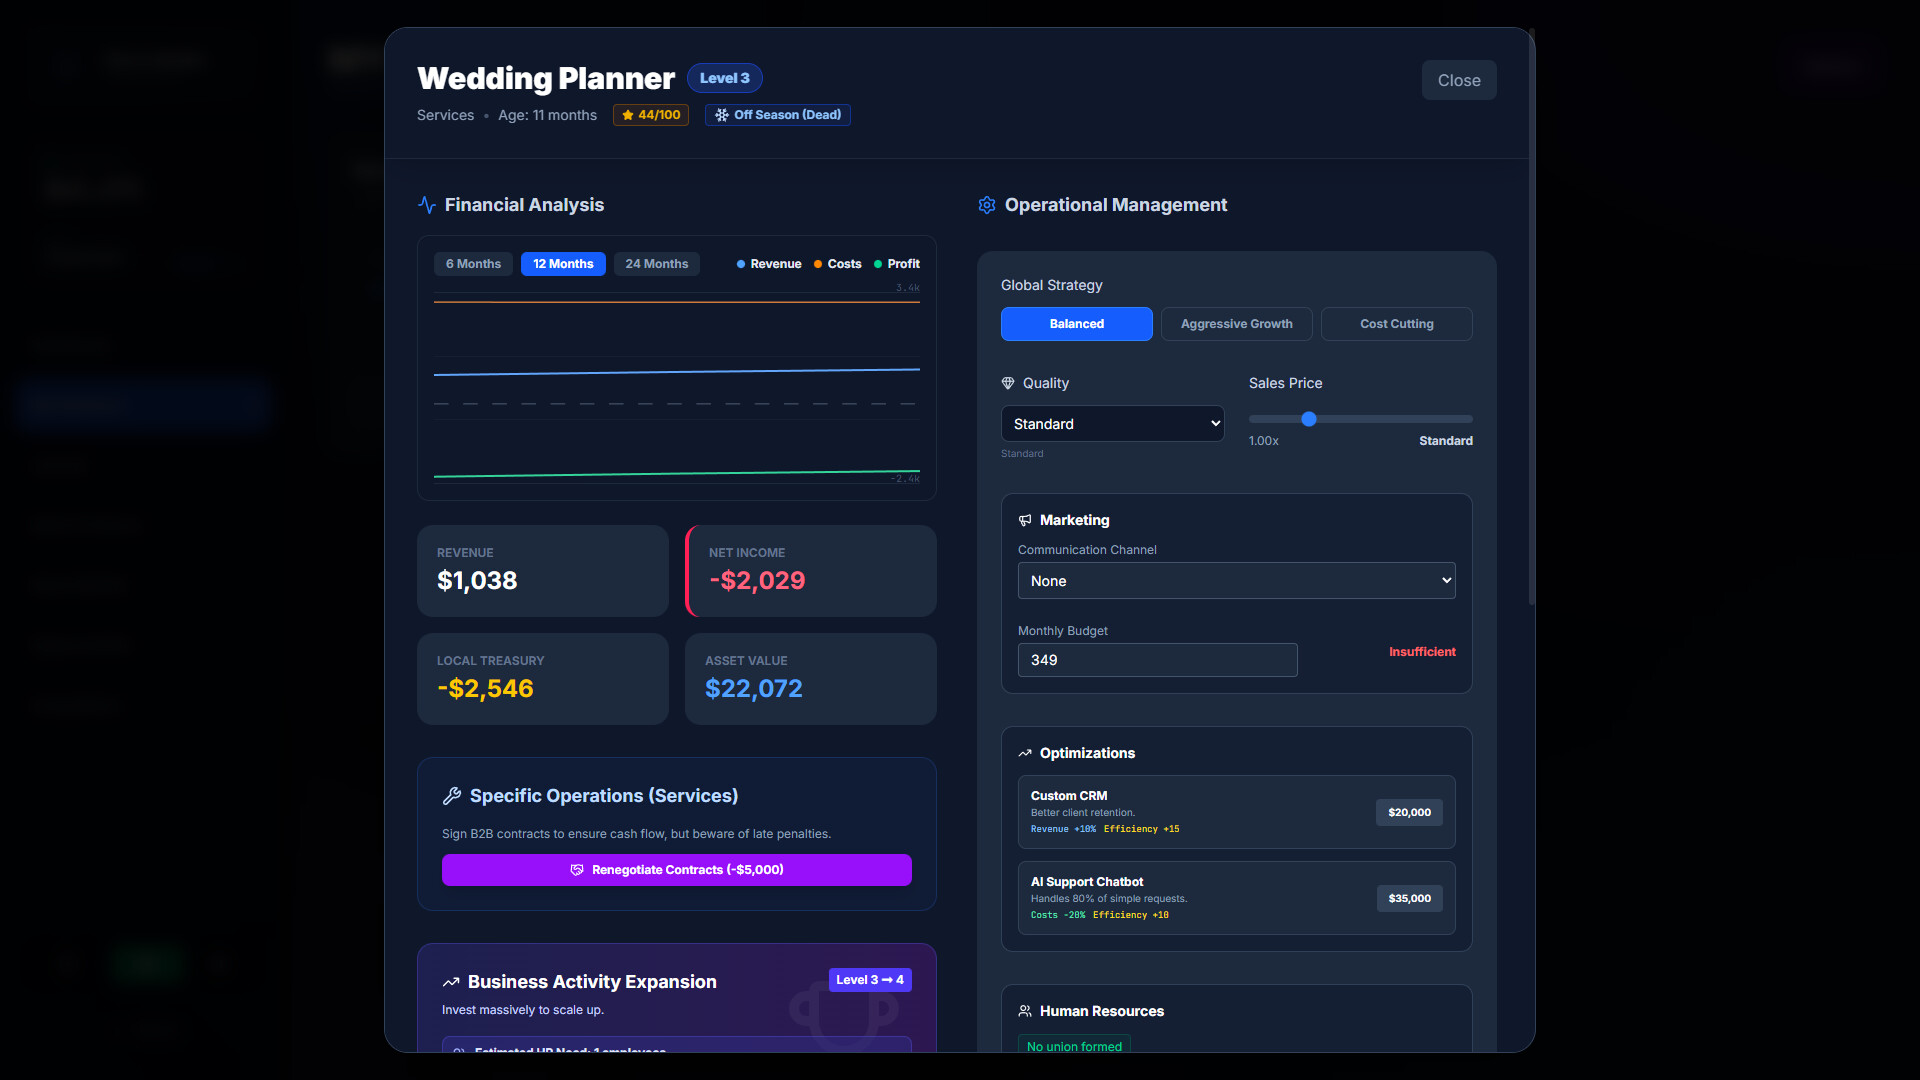The width and height of the screenshot is (1920, 1080).
Task: Click the Human Resources people icon
Action: click(x=1025, y=1011)
